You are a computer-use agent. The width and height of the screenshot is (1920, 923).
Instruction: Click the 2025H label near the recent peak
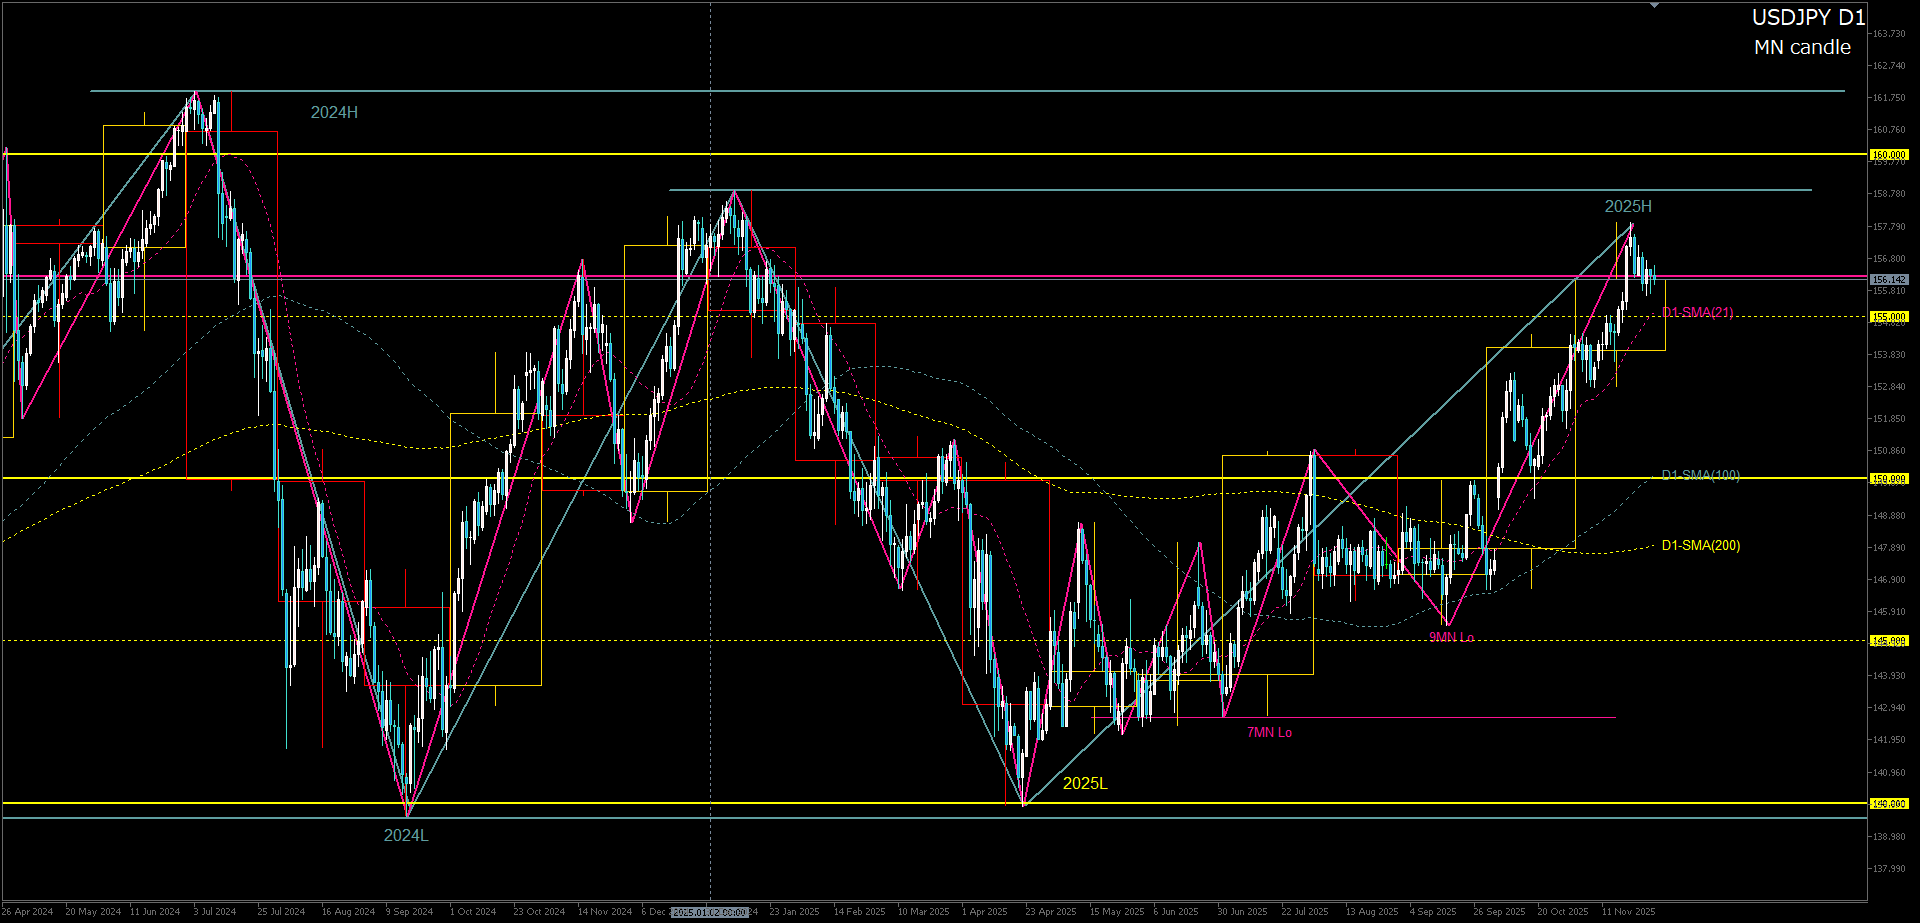pos(1628,207)
